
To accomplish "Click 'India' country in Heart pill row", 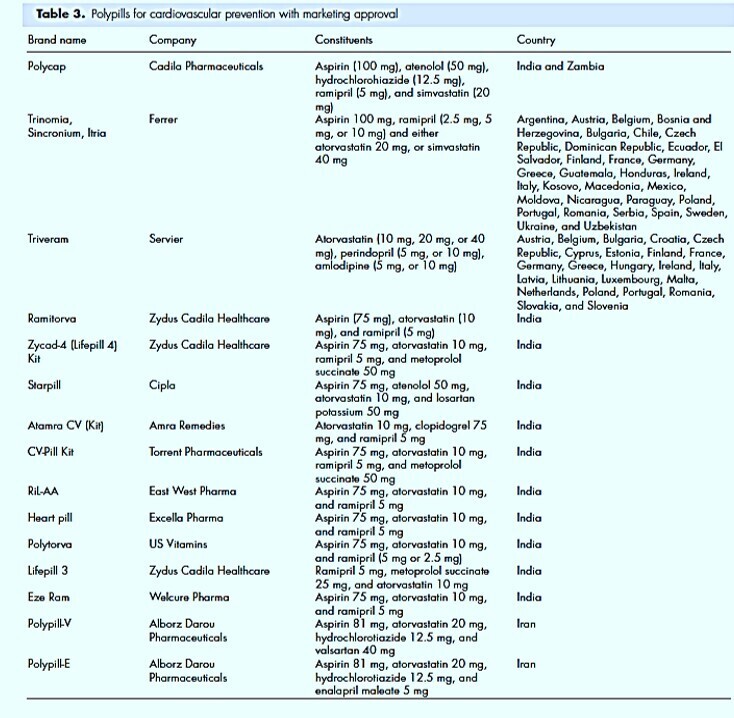I will coord(529,518).
